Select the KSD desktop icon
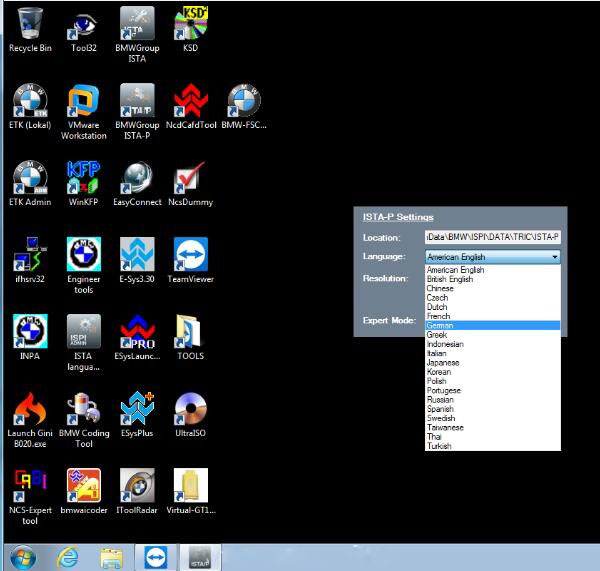The height and width of the screenshot is (571, 600). [190, 31]
